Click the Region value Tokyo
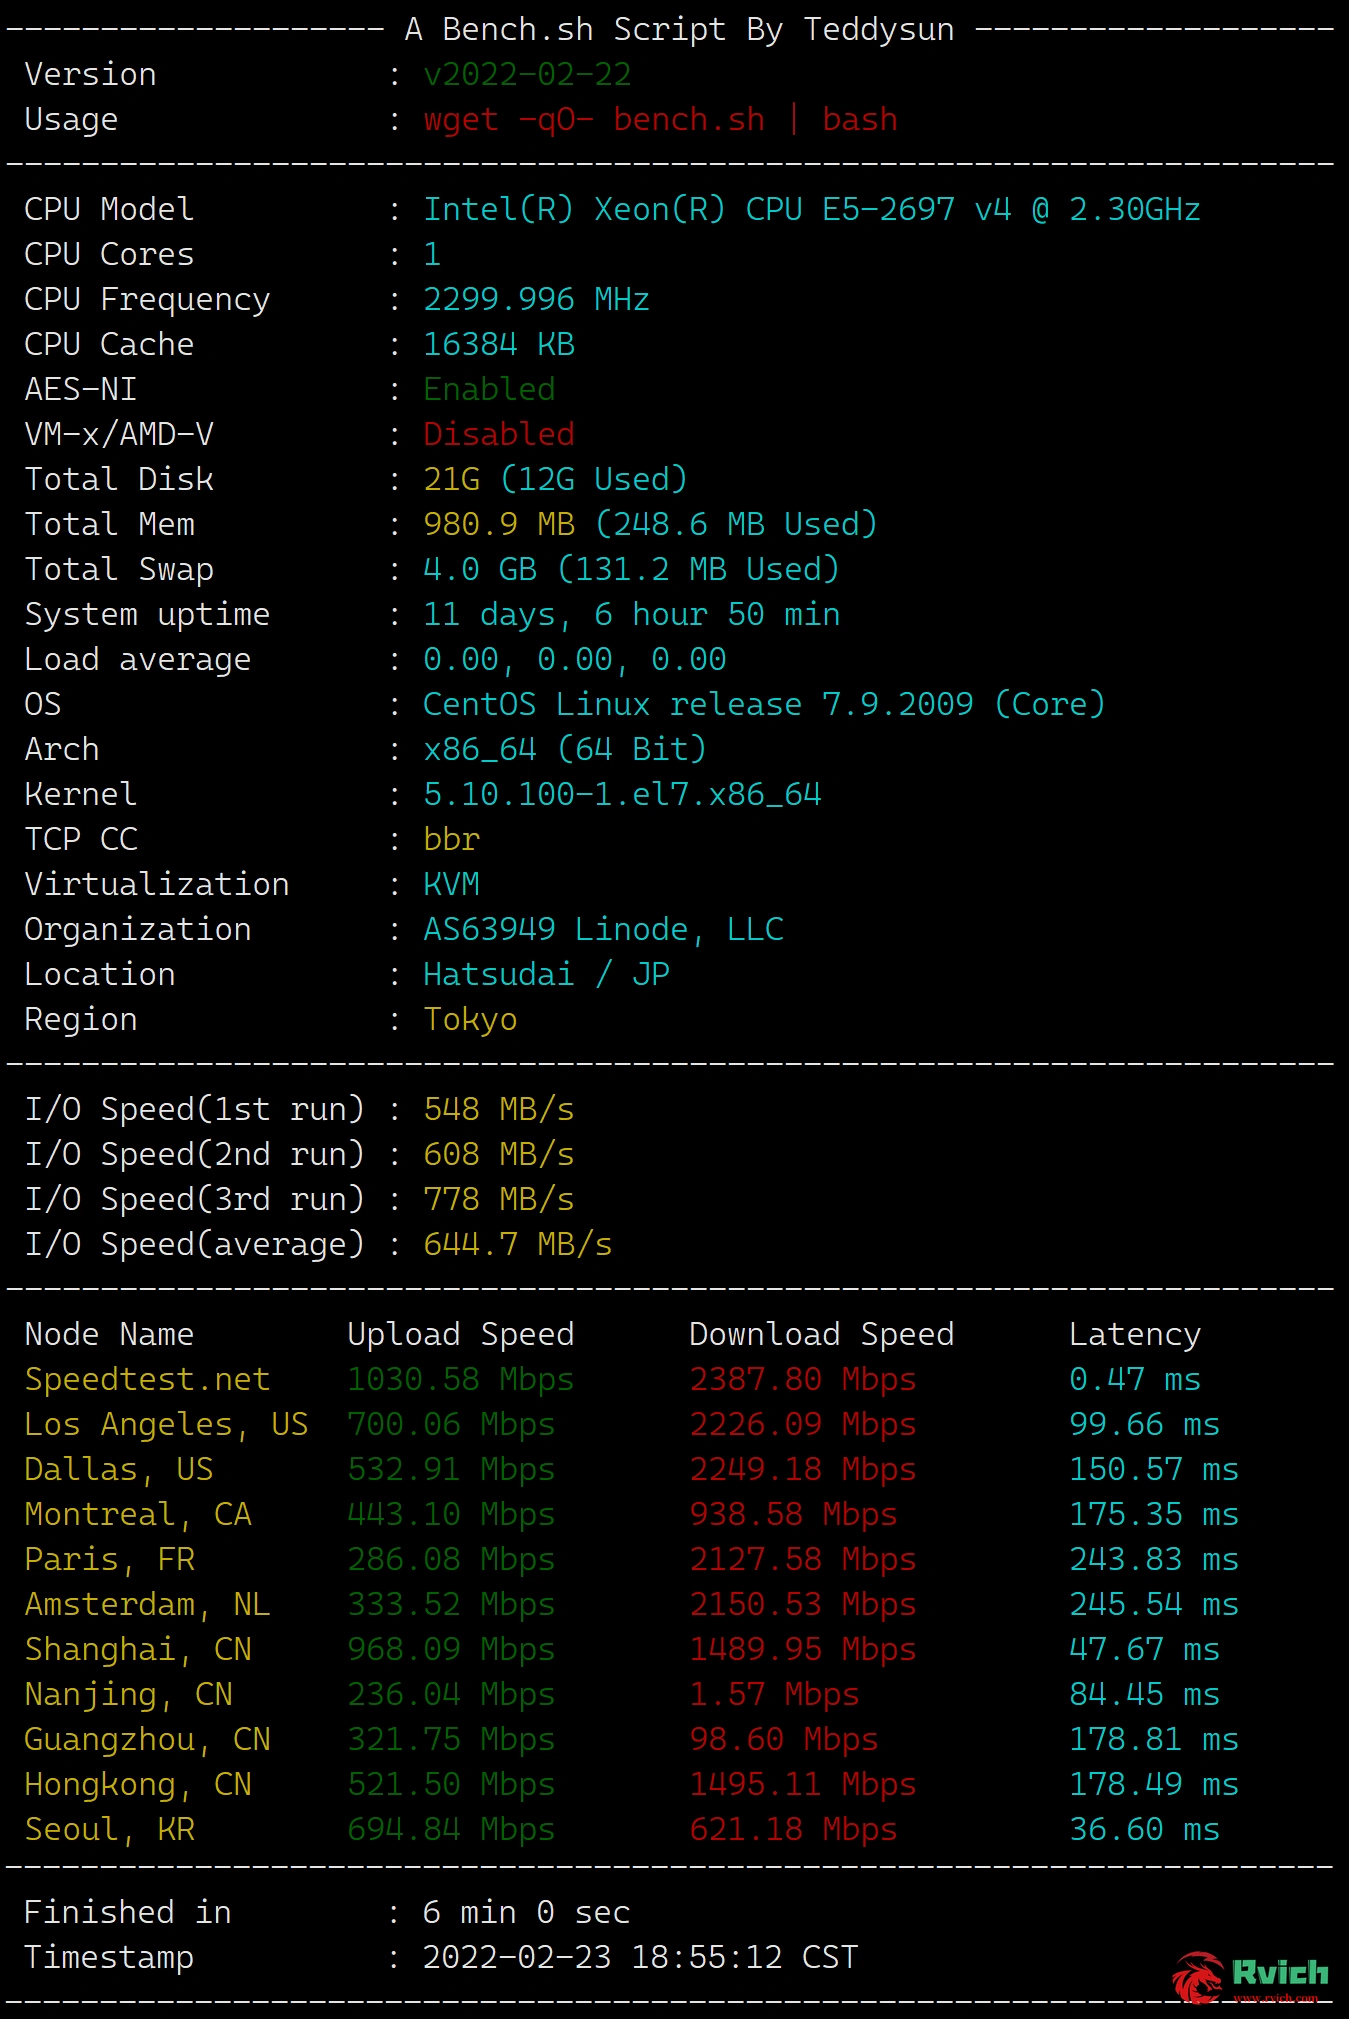1349x2020 pixels. click(470, 1019)
